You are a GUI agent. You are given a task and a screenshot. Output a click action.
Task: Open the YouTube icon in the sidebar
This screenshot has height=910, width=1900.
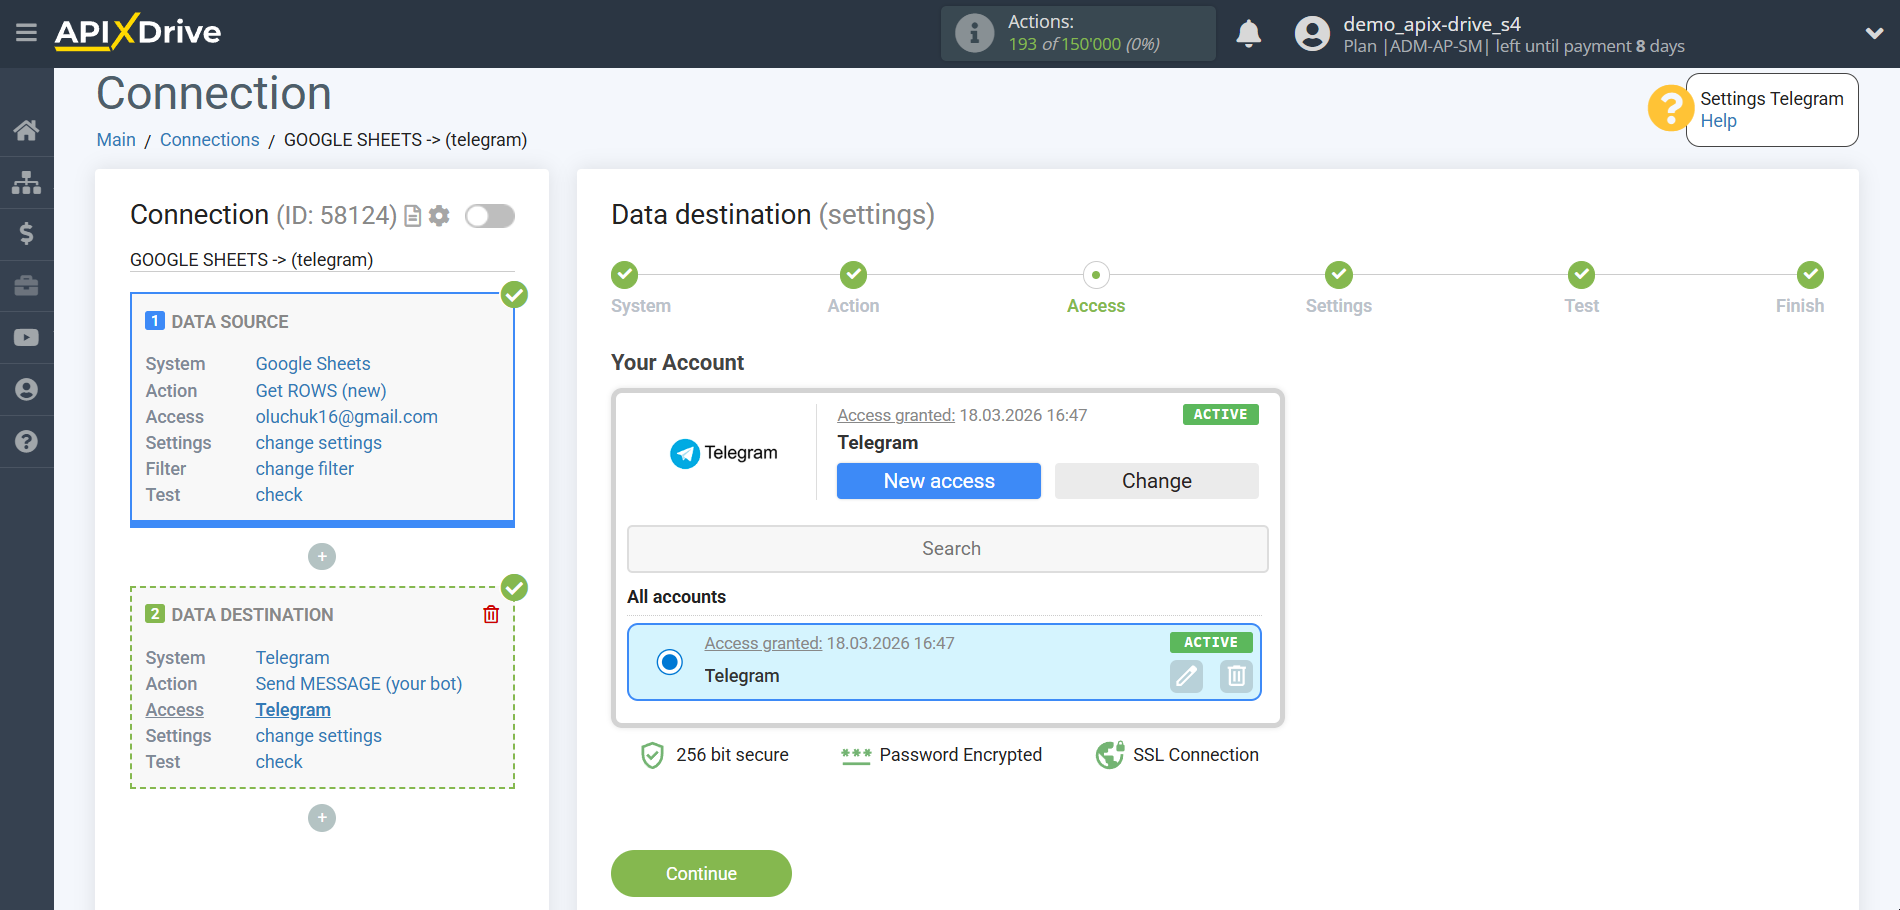[x=26, y=337]
